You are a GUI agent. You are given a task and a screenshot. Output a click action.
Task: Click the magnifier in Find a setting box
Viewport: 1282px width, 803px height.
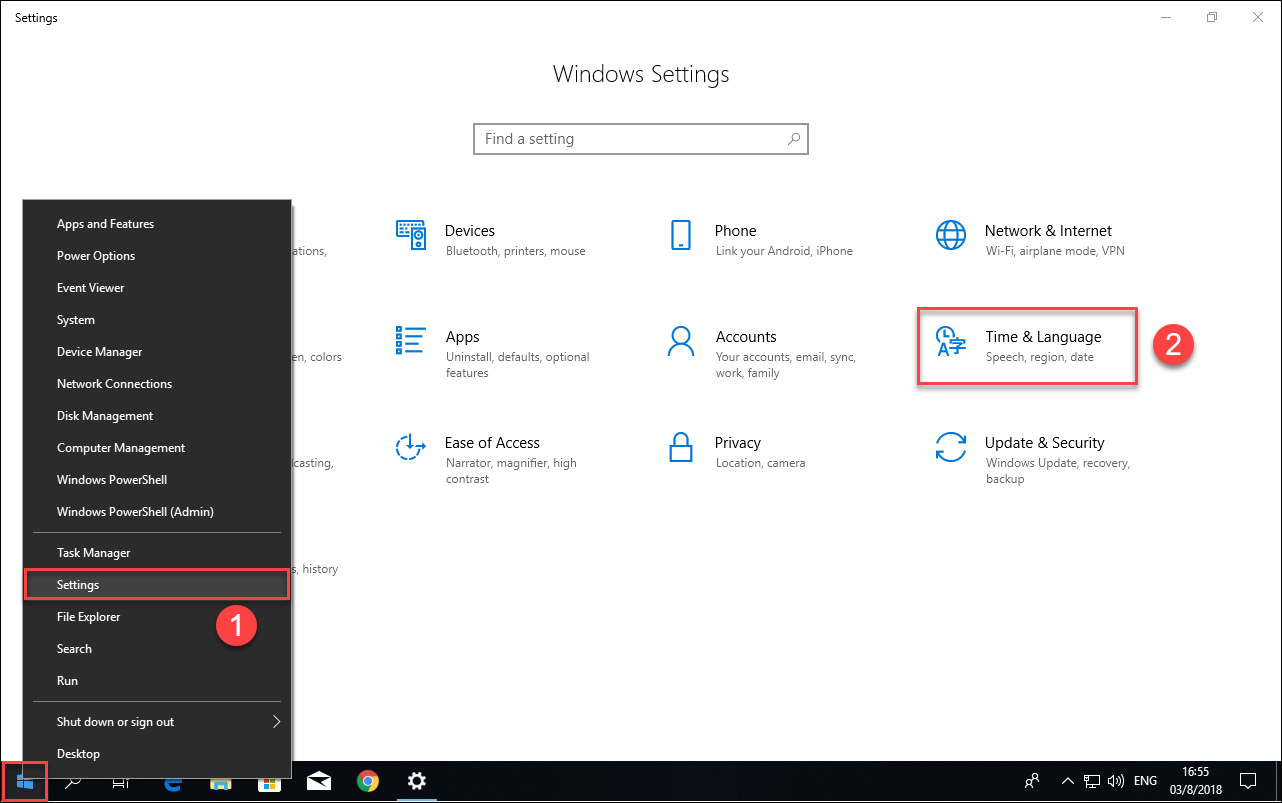794,139
